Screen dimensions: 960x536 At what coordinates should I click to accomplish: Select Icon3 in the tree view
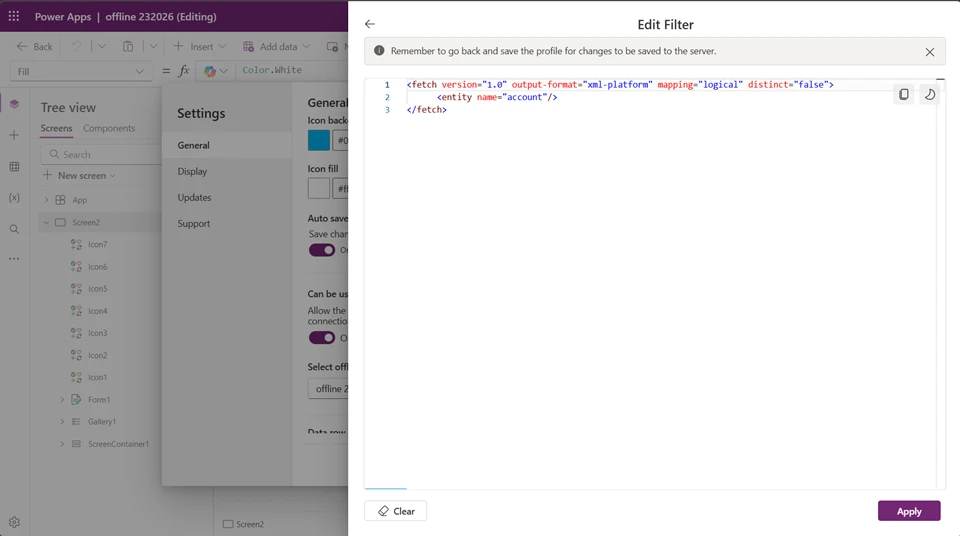point(97,333)
